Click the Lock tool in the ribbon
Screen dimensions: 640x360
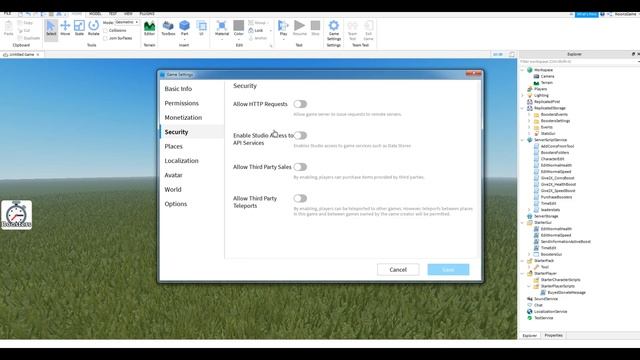(256, 31)
